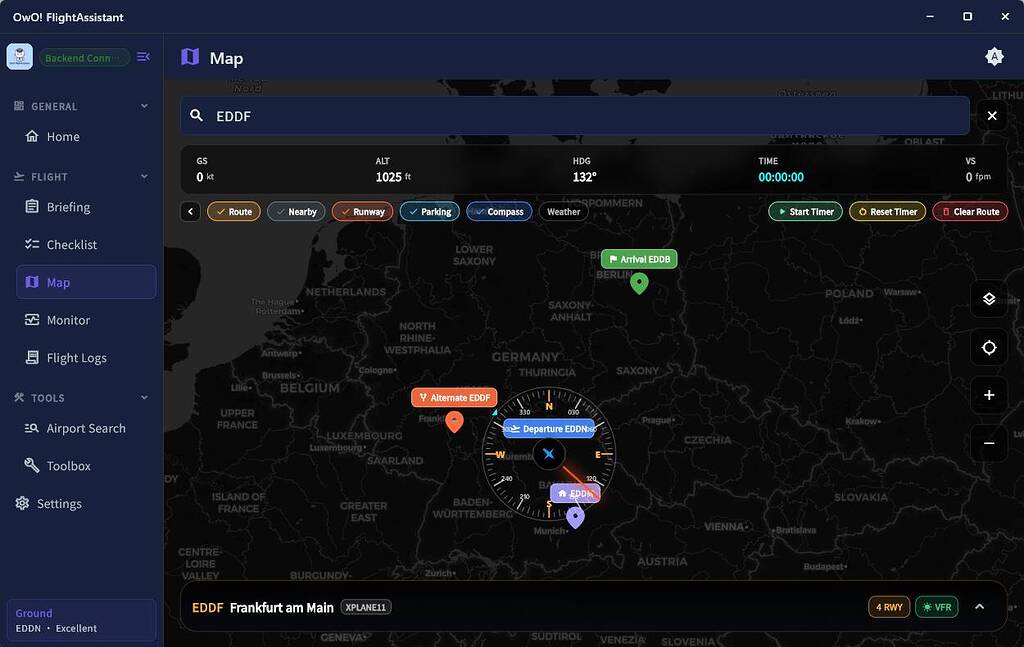Click the aircraft icon in compass
The width and height of the screenshot is (1024, 647).
click(x=549, y=454)
